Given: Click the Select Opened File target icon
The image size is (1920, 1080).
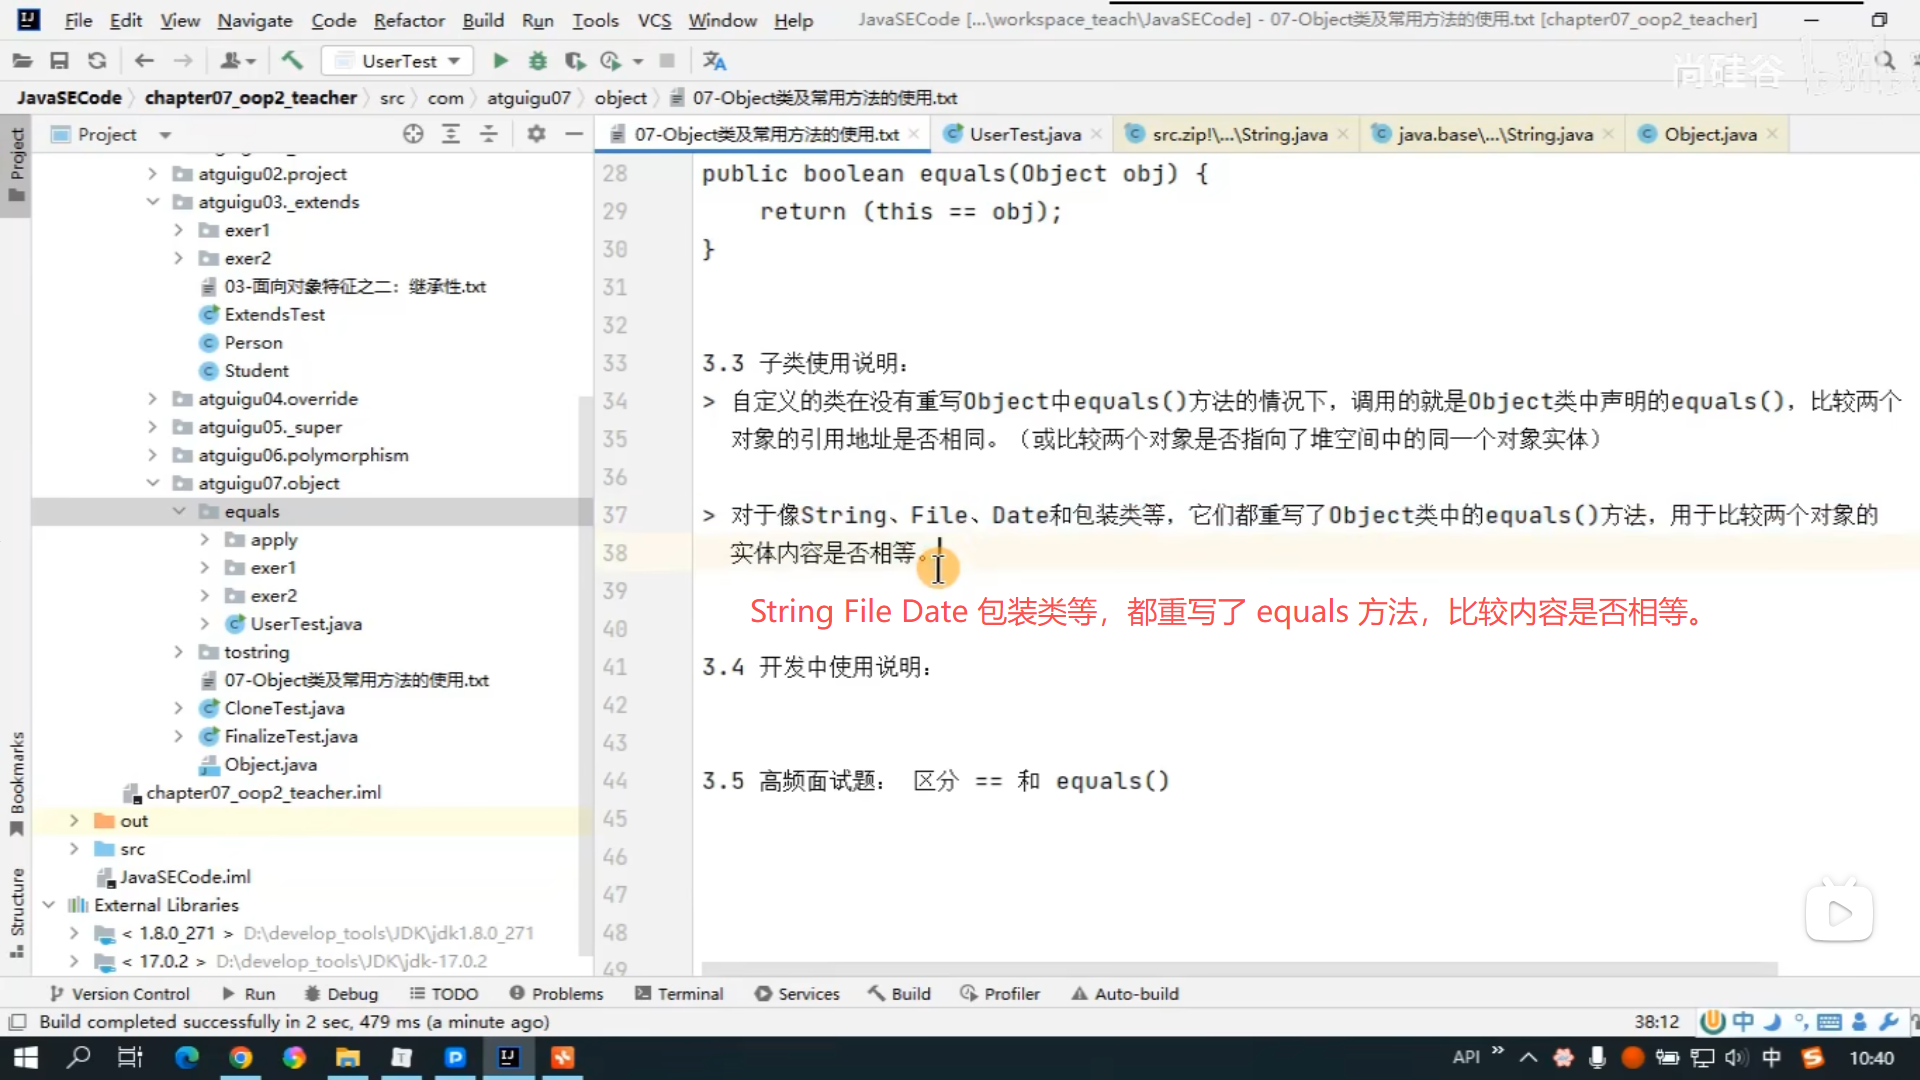Looking at the screenshot, I should click(413, 134).
